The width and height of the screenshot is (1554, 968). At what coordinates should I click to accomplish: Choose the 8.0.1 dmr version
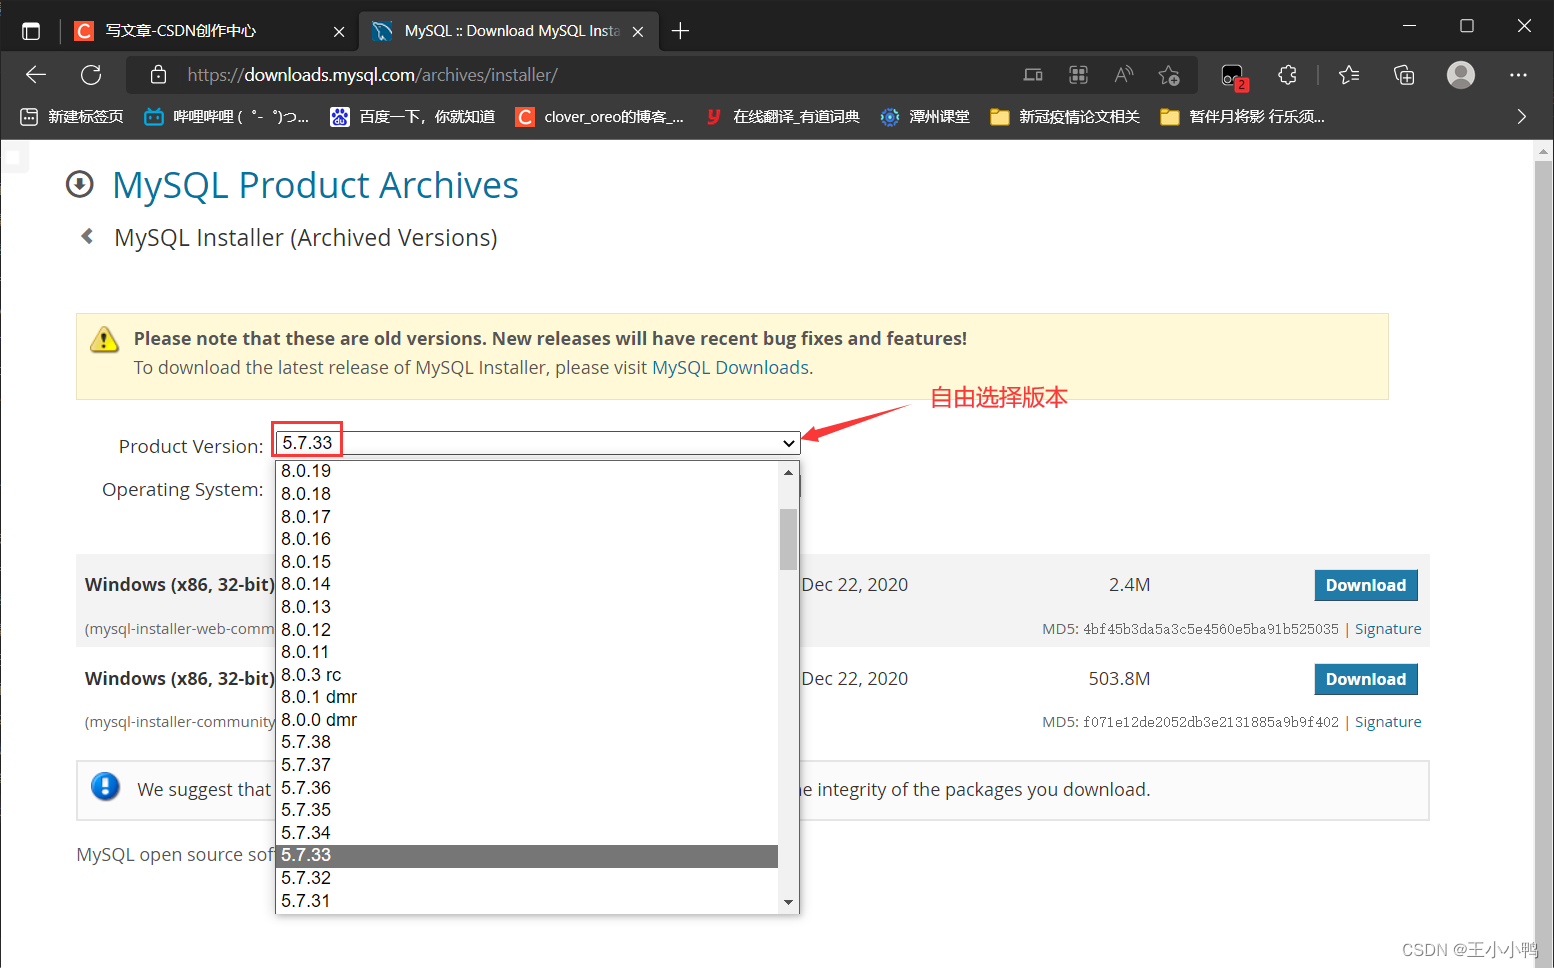(x=527, y=697)
